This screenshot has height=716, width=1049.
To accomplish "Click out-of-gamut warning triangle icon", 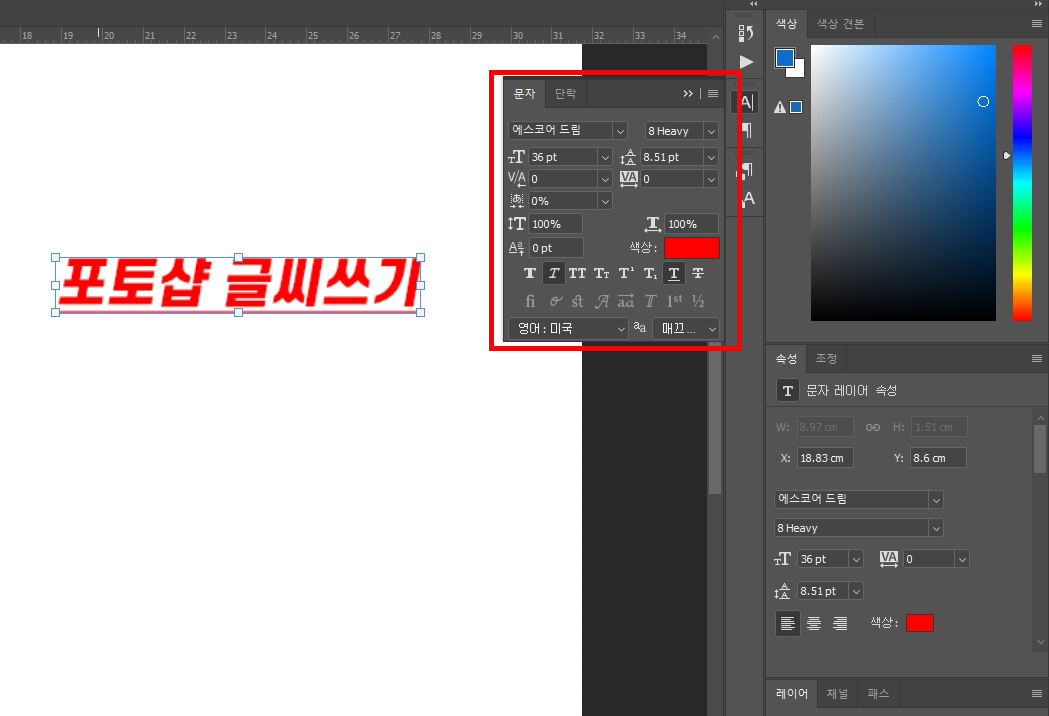I will (x=780, y=107).
